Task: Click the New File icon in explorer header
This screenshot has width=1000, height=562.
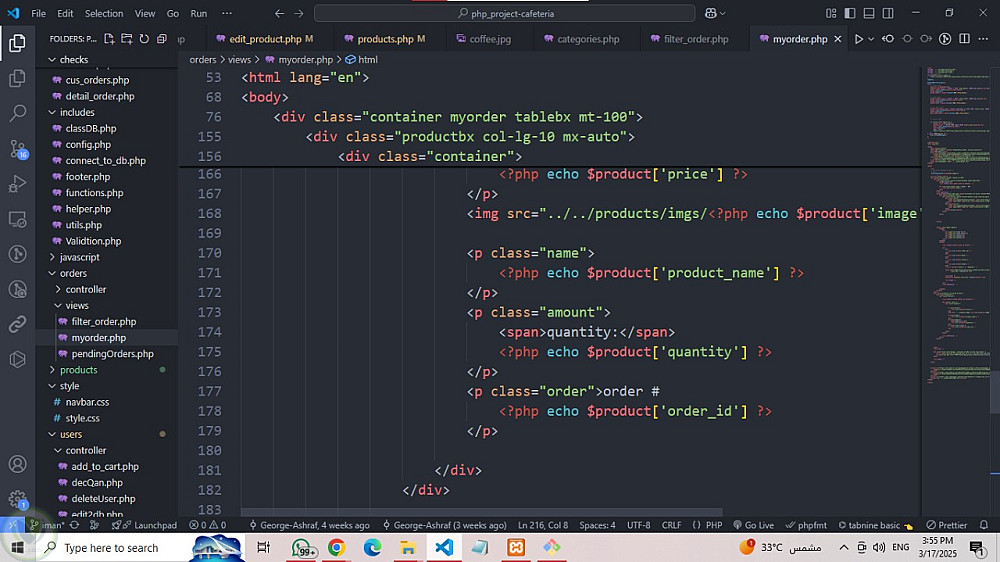Action: click(x=109, y=39)
